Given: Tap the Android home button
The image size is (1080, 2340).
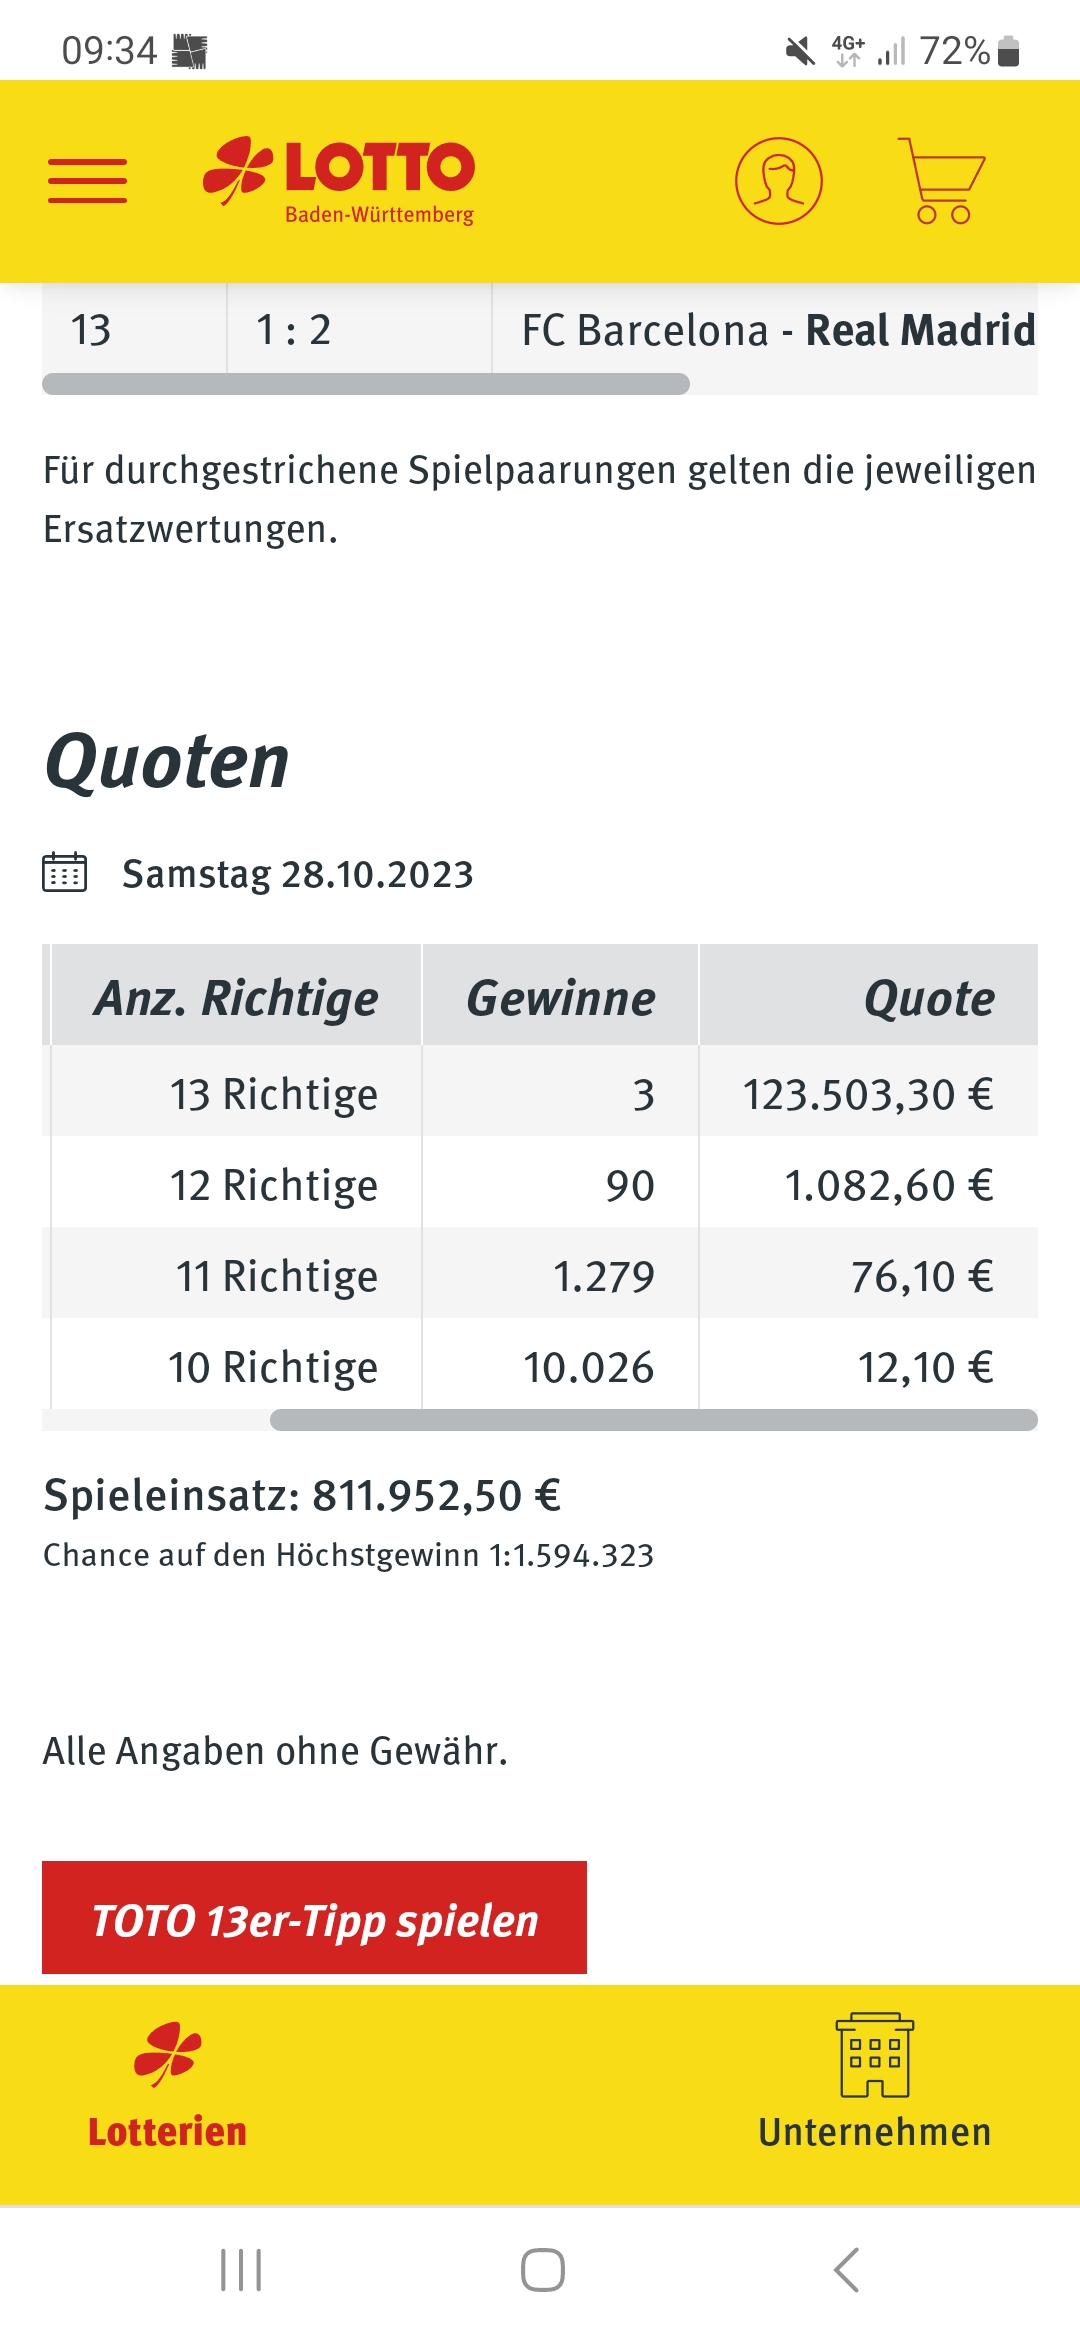Looking at the screenshot, I should (542, 2270).
